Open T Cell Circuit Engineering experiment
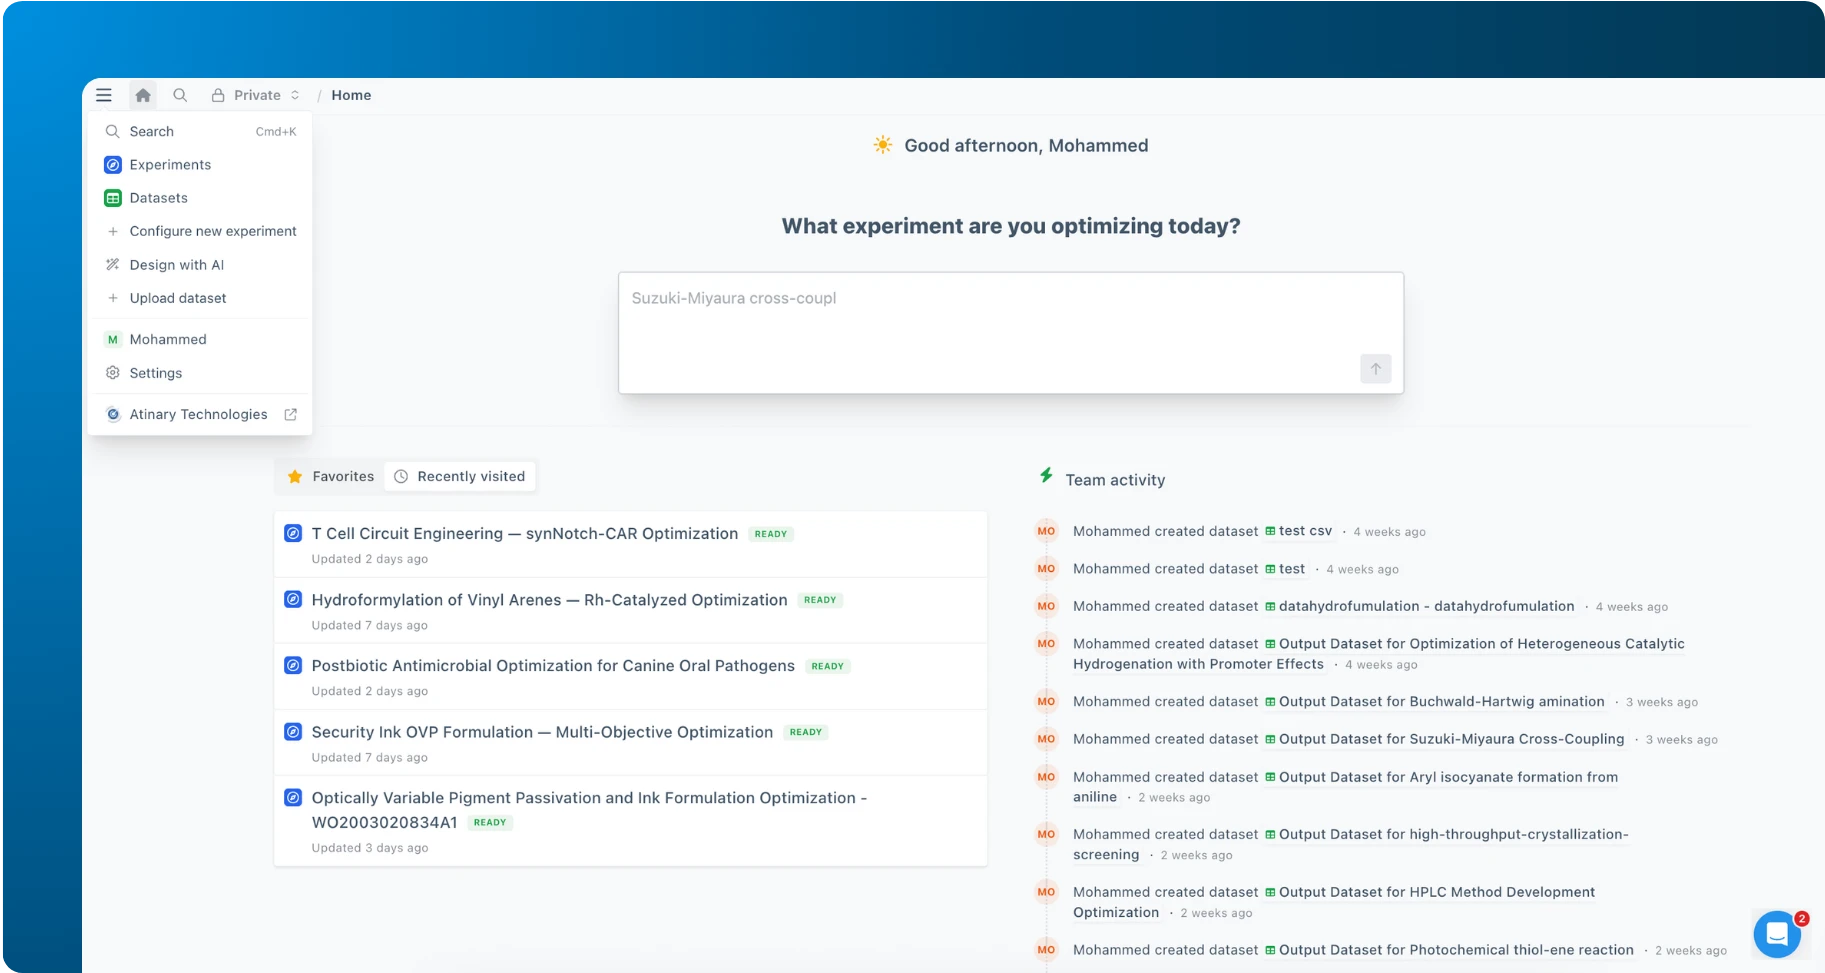 click(x=524, y=534)
